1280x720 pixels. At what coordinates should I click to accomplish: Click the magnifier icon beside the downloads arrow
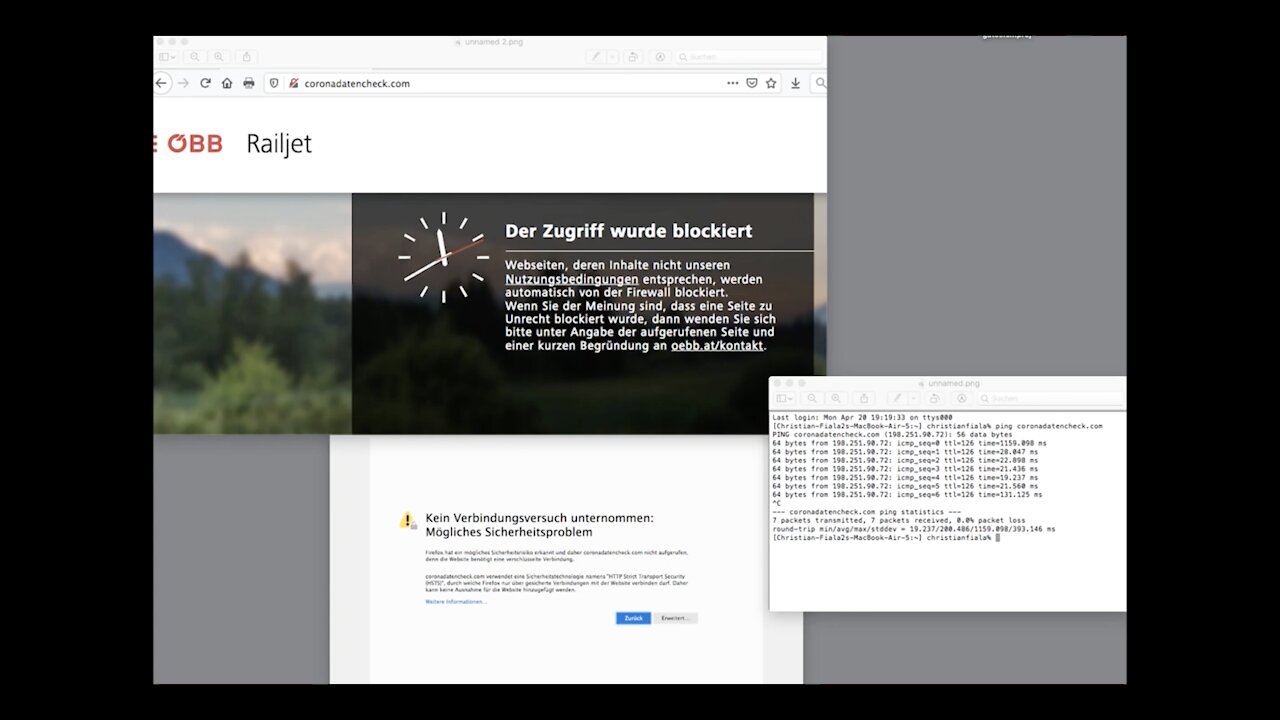click(820, 83)
